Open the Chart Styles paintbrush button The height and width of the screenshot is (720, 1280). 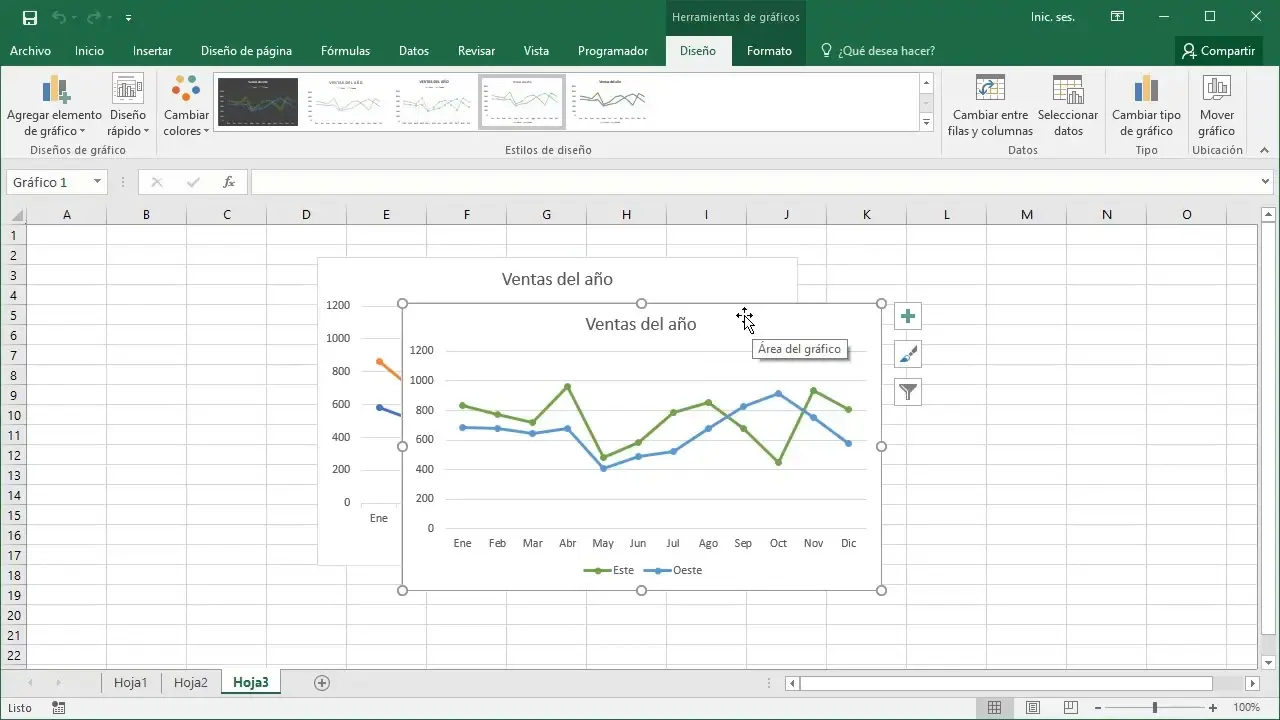pyautogui.click(x=907, y=354)
